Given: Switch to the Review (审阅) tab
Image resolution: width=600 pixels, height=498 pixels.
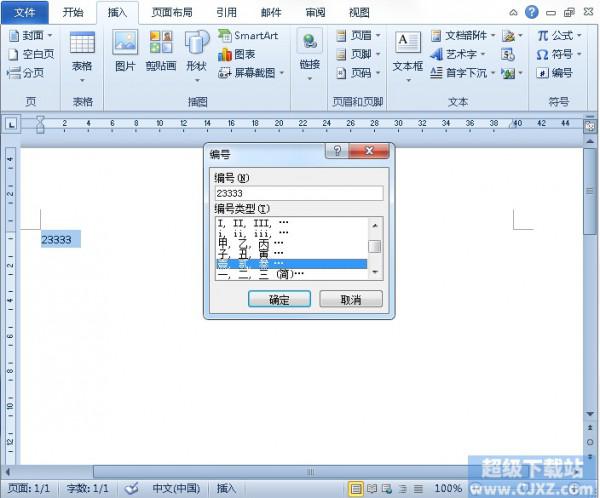Looking at the screenshot, I should click(315, 13).
